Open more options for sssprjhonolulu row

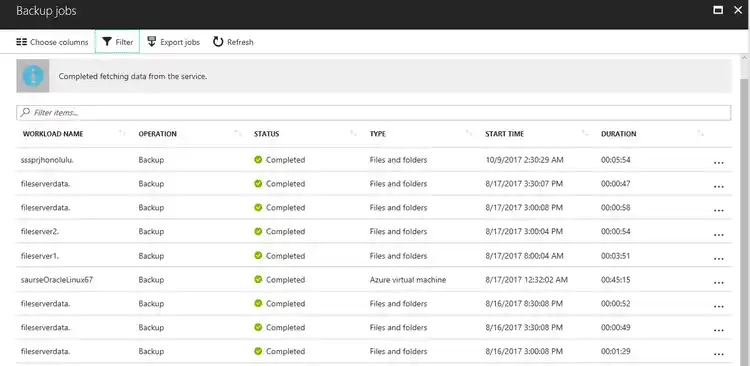[x=718, y=163]
